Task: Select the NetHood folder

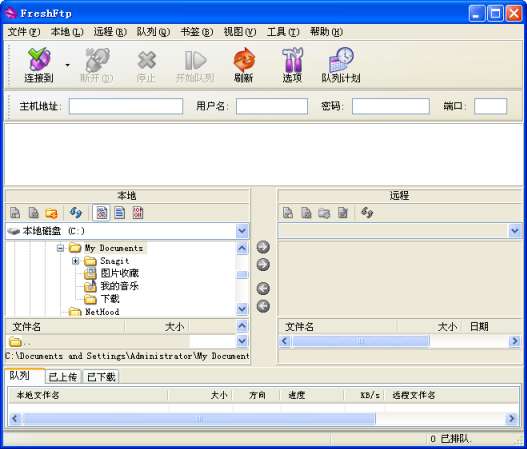Action: [x=102, y=312]
